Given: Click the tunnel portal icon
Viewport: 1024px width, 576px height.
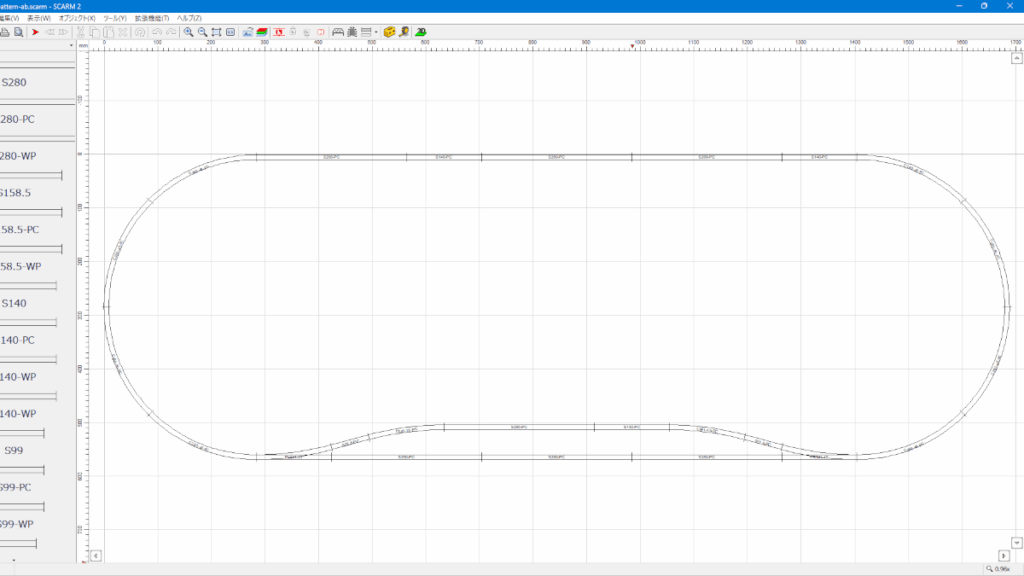Looking at the screenshot, I should (x=338, y=32).
